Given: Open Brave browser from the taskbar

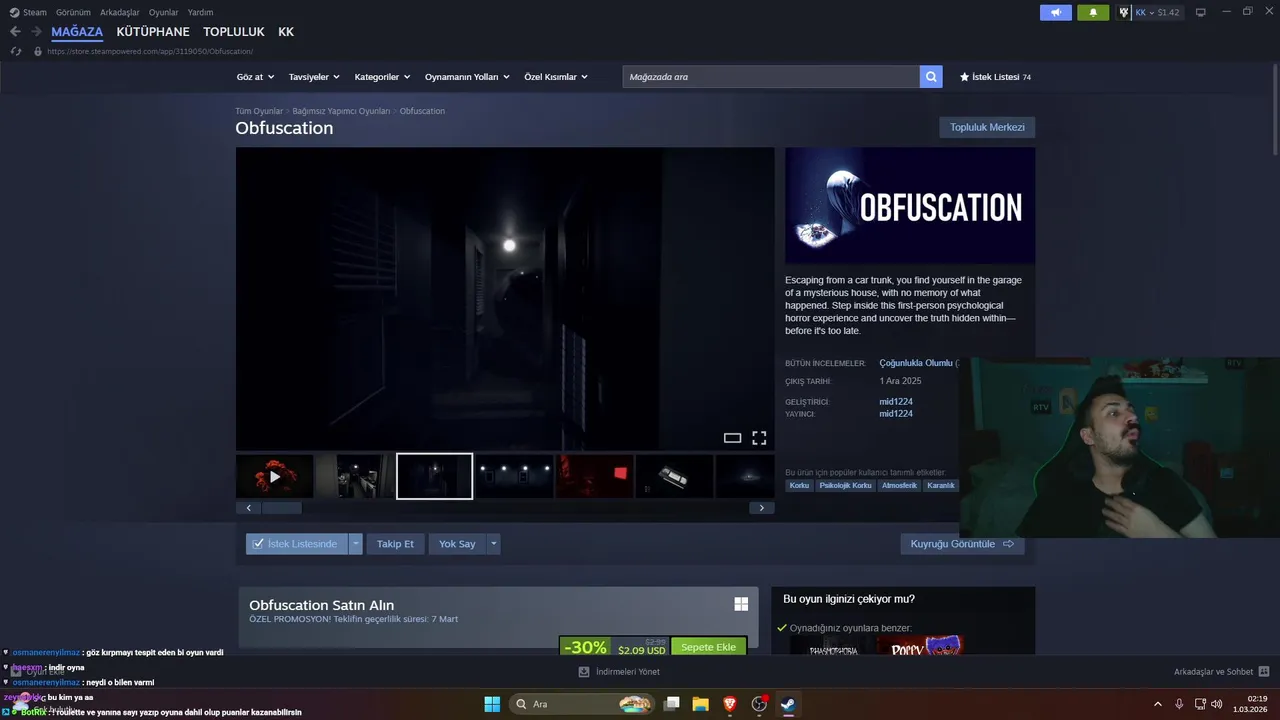Looking at the screenshot, I should coord(730,704).
